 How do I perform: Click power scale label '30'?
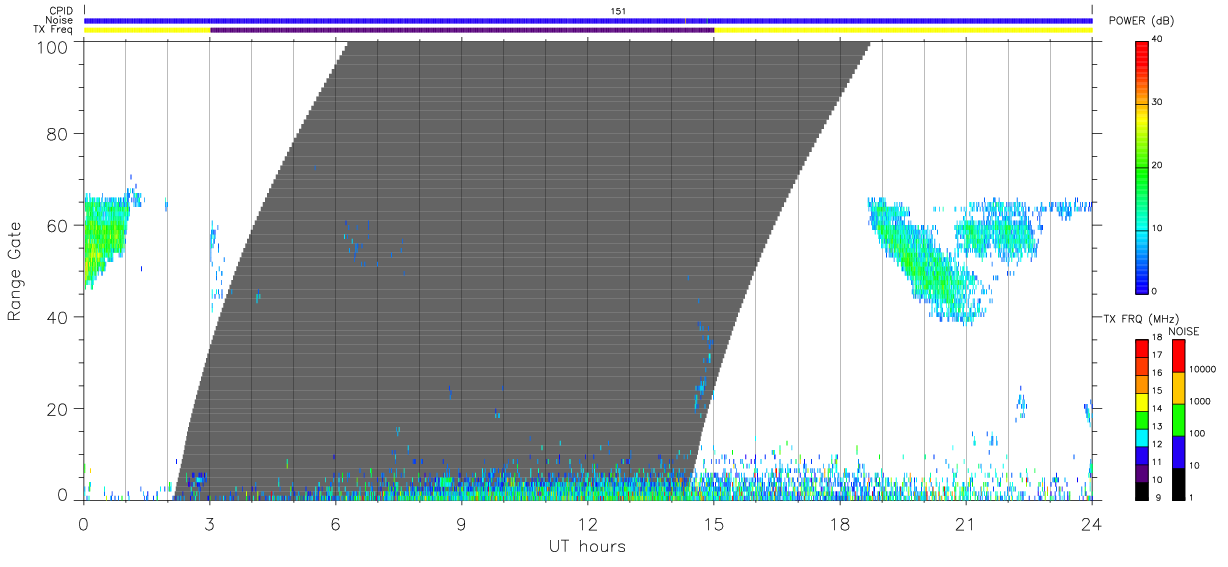(1157, 102)
